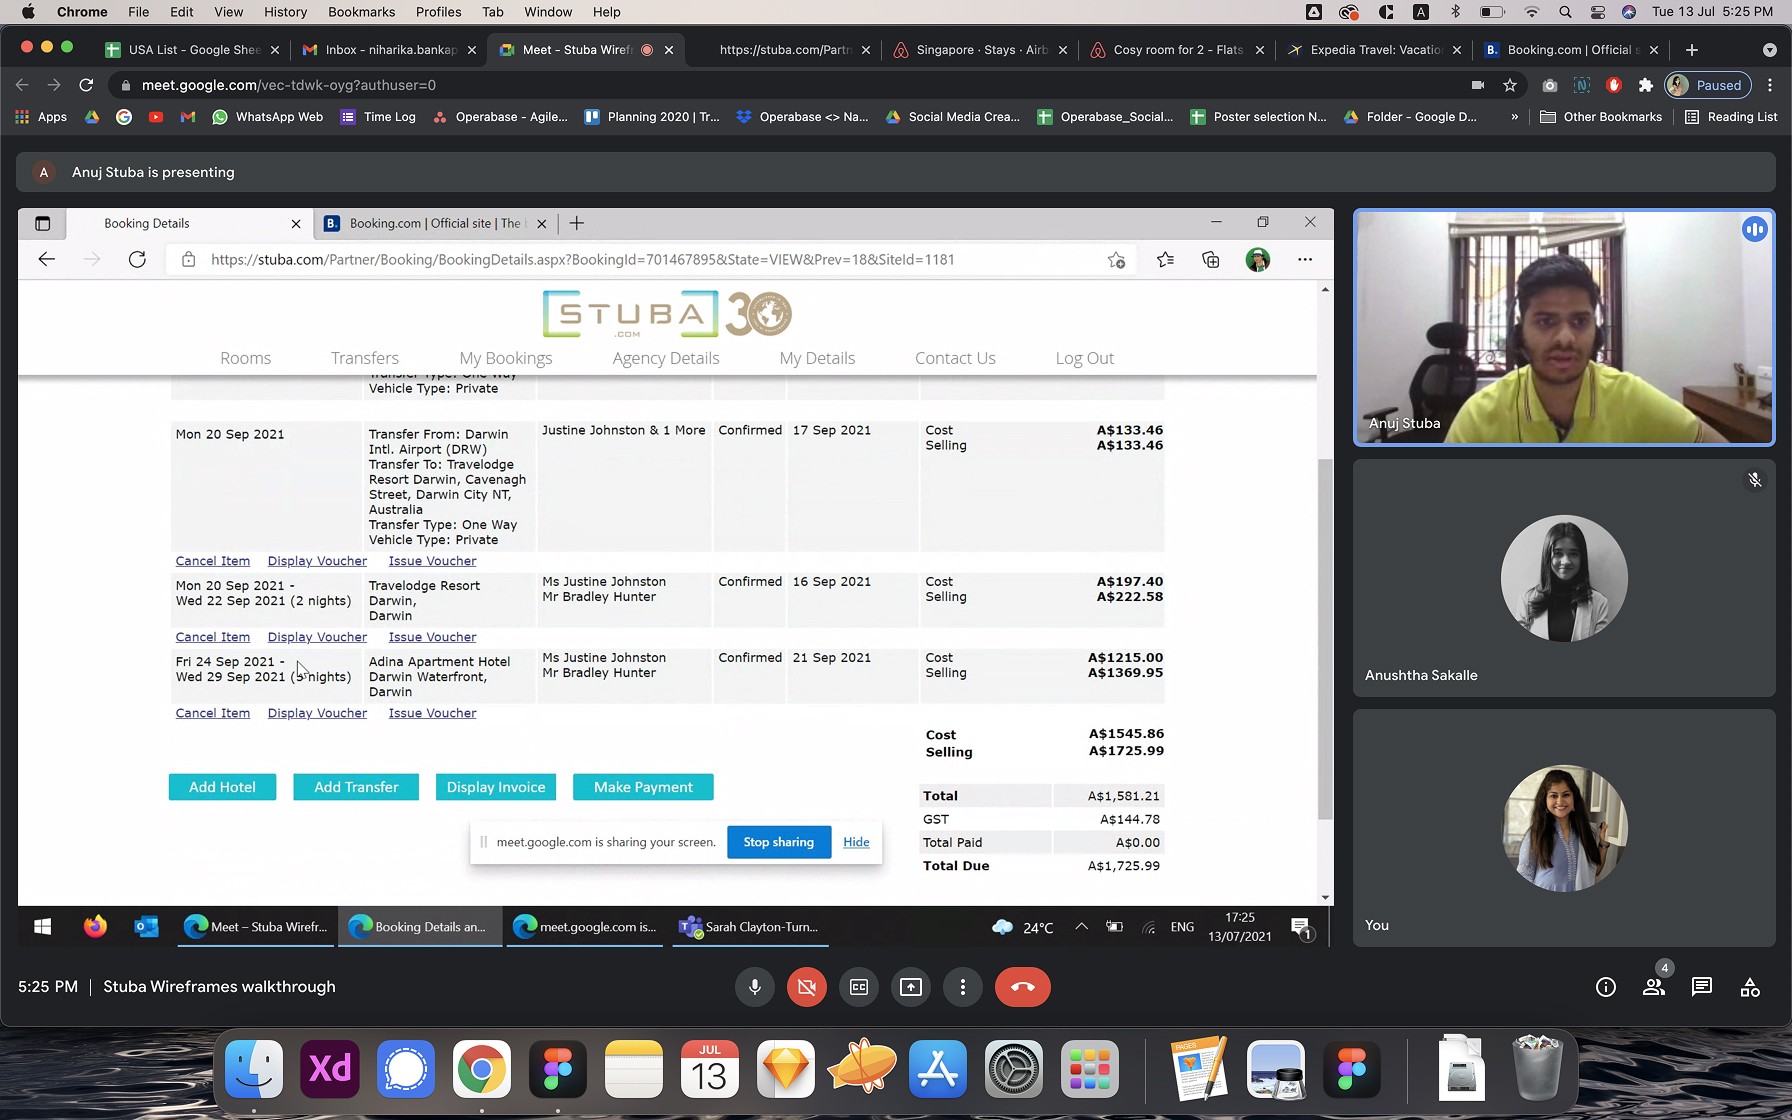Open Reading List panel
Viewport: 1792px width, 1120px height.
click(1731, 117)
